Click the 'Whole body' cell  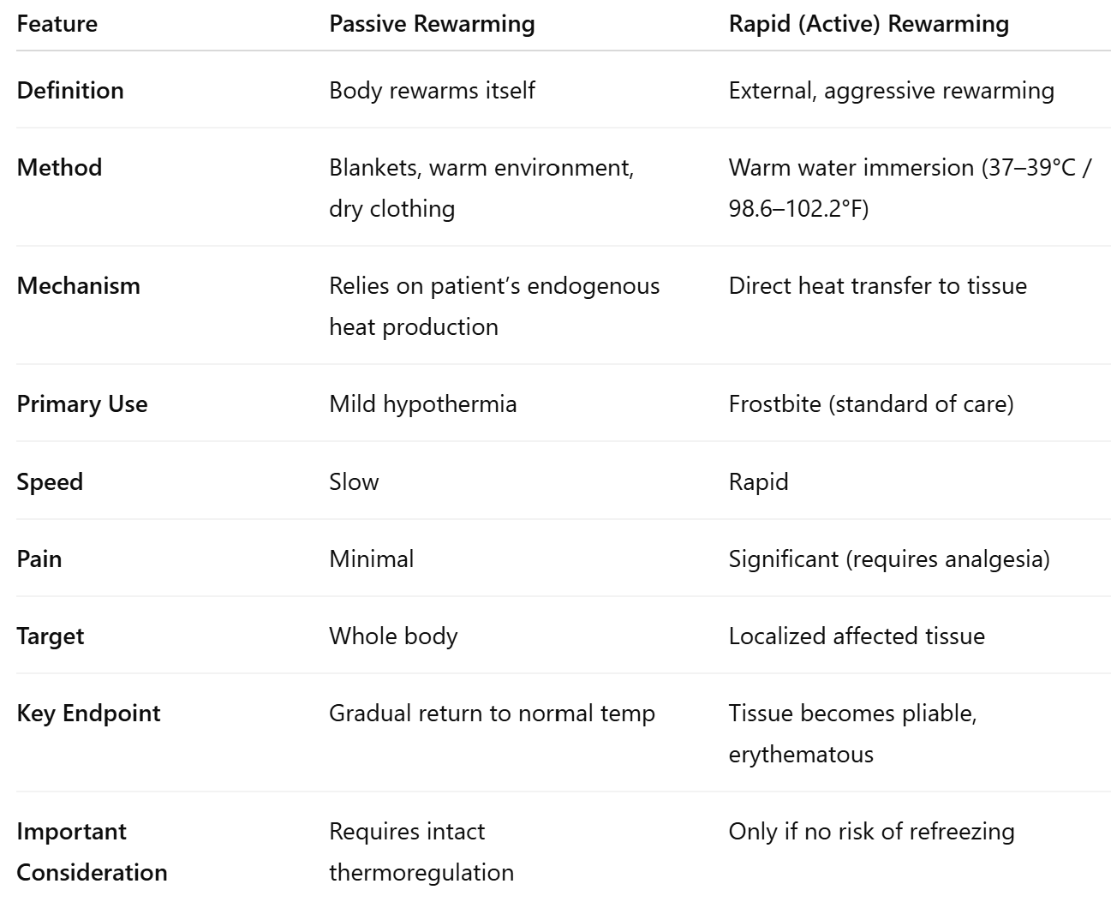click(393, 637)
